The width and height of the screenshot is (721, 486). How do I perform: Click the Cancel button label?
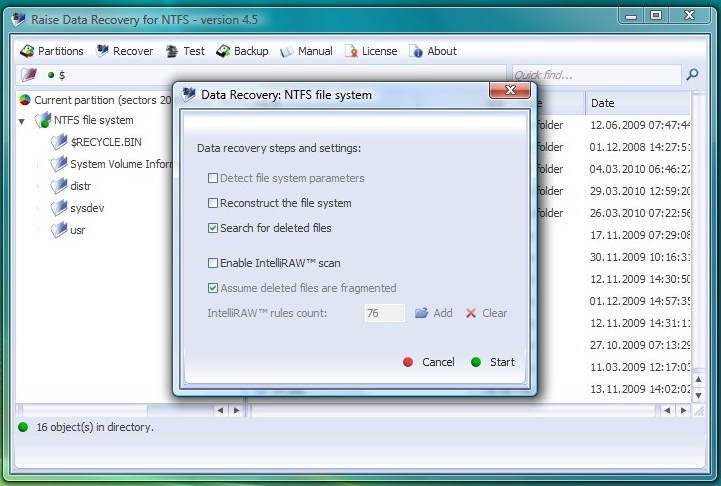tap(438, 362)
